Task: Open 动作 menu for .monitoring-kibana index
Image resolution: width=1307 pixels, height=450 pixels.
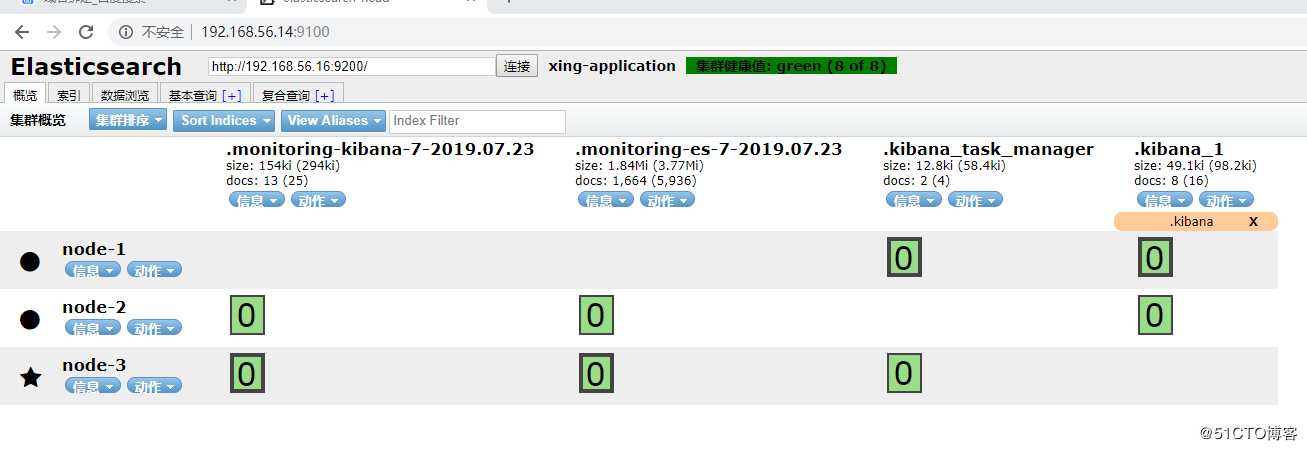Action: point(318,200)
